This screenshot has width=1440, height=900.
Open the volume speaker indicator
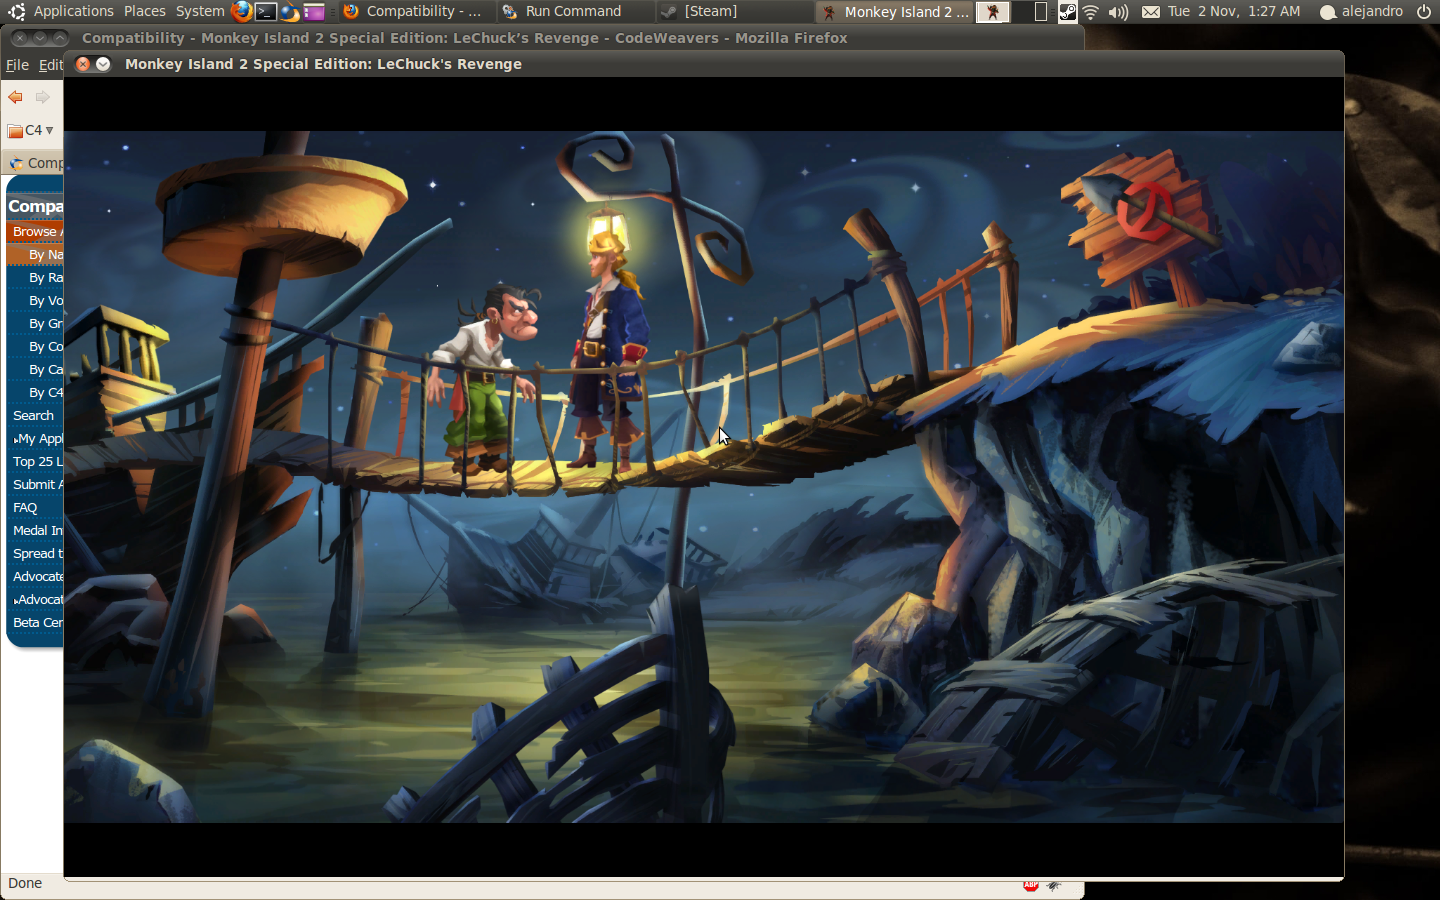click(x=1118, y=12)
